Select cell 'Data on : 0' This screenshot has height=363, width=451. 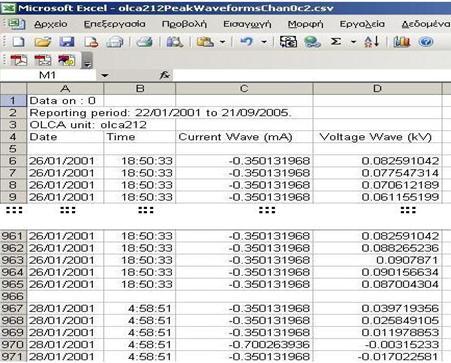pos(65,101)
